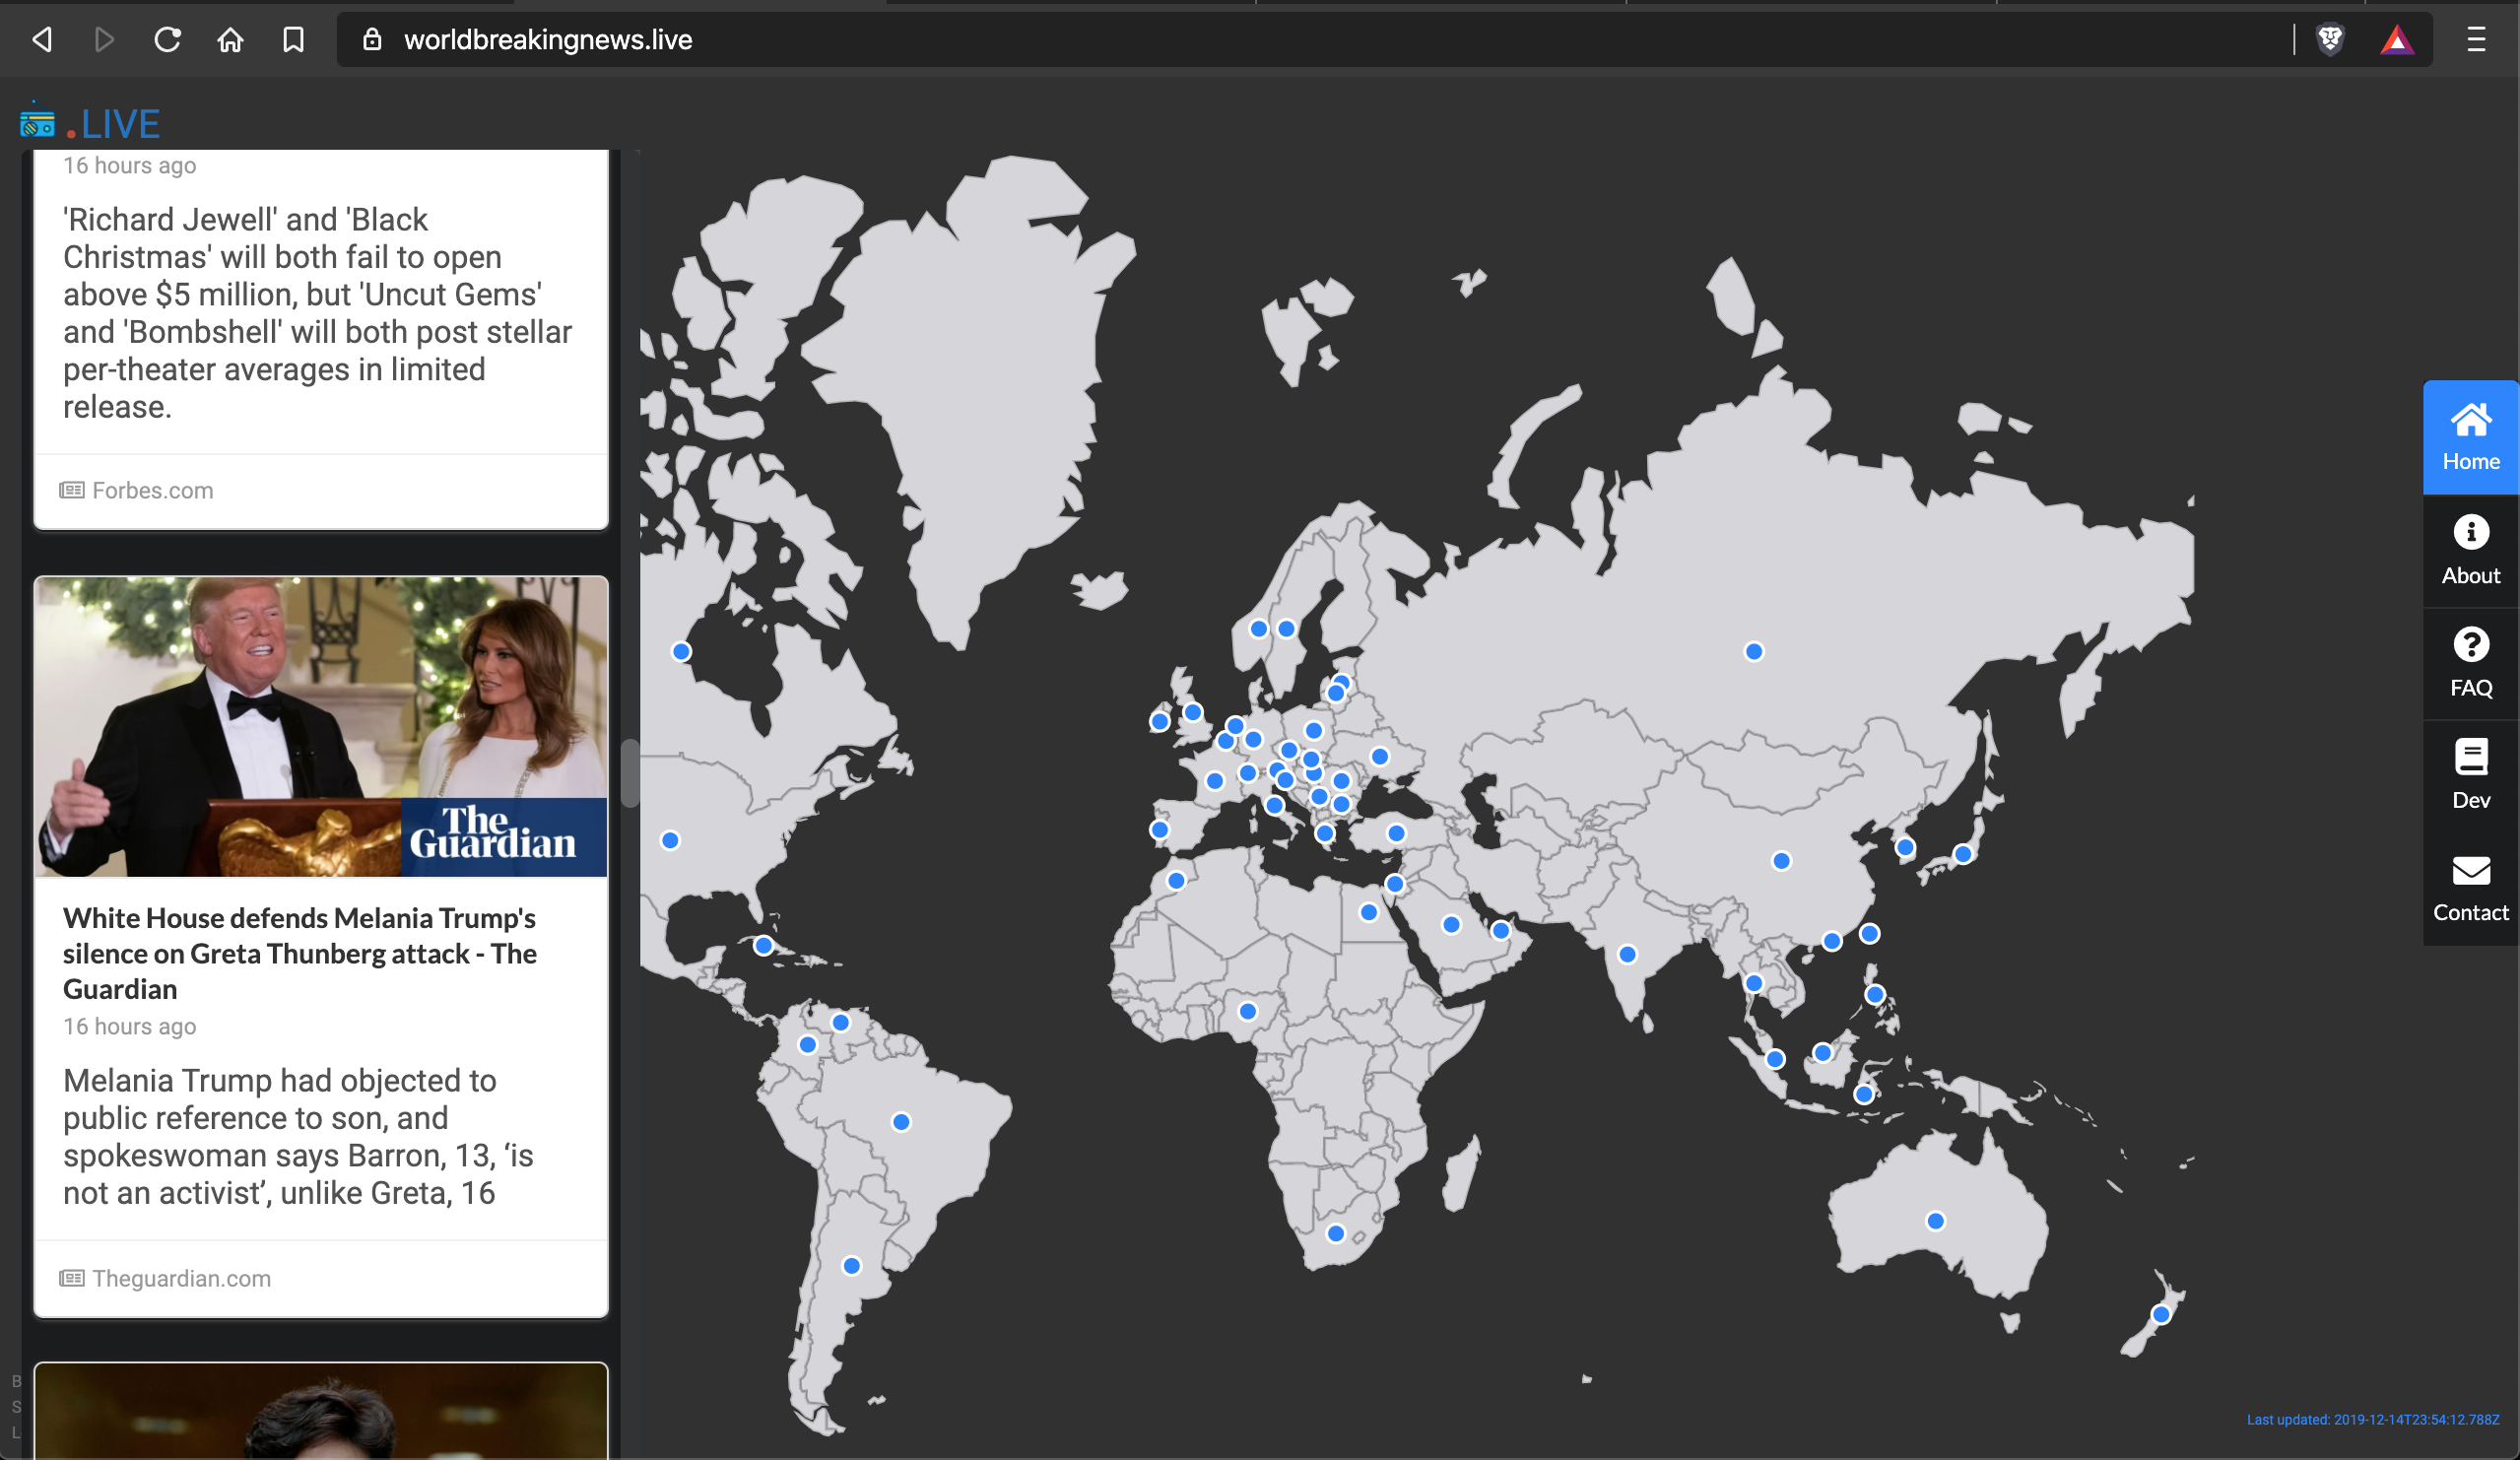Click the Brave shields lion icon
2520x1460 pixels.
point(2330,40)
